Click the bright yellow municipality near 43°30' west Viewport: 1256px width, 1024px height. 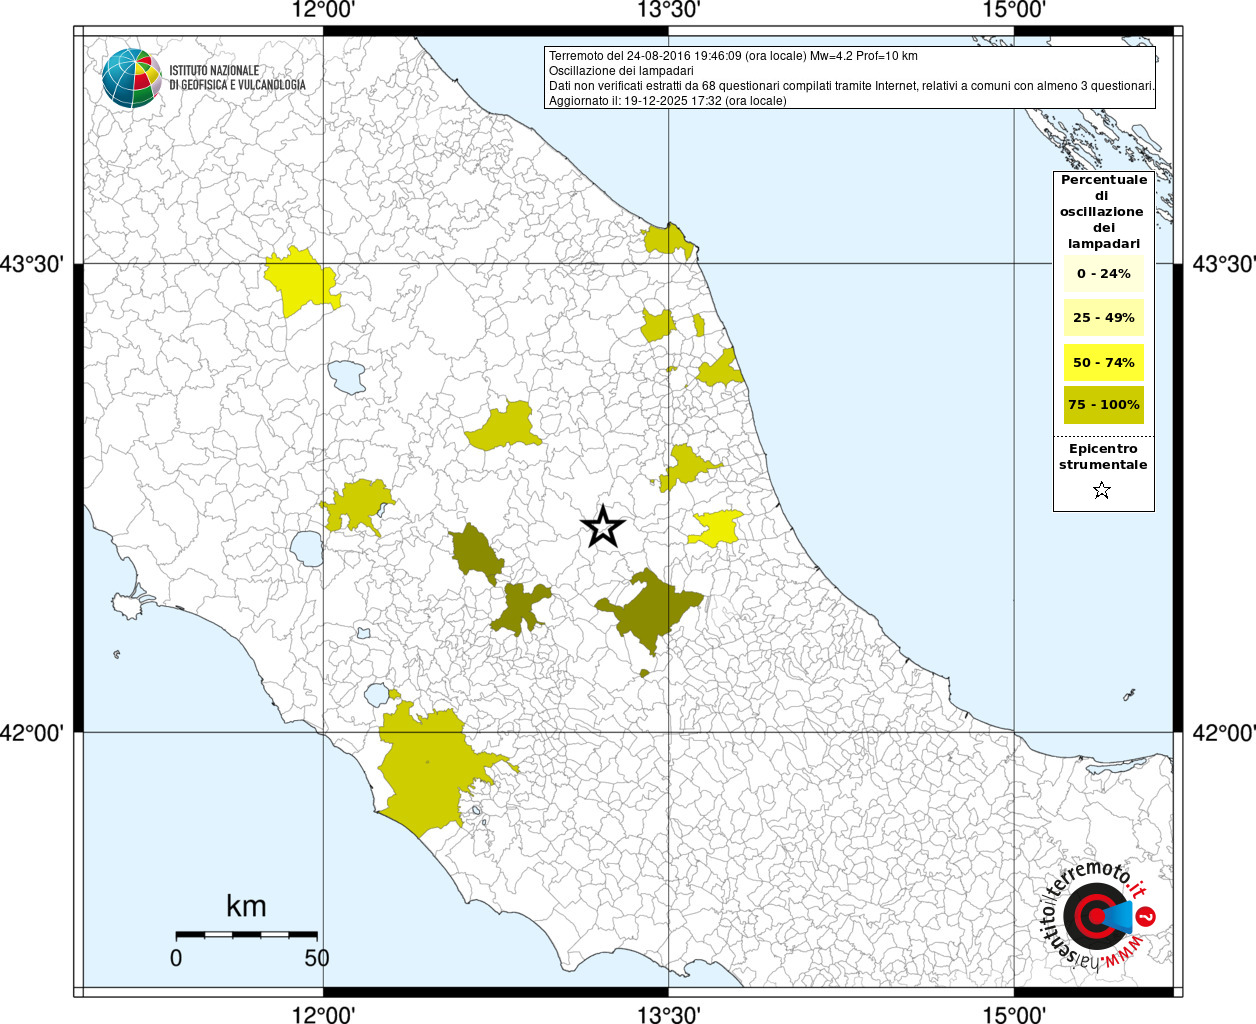pyautogui.click(x=298, y=283)
